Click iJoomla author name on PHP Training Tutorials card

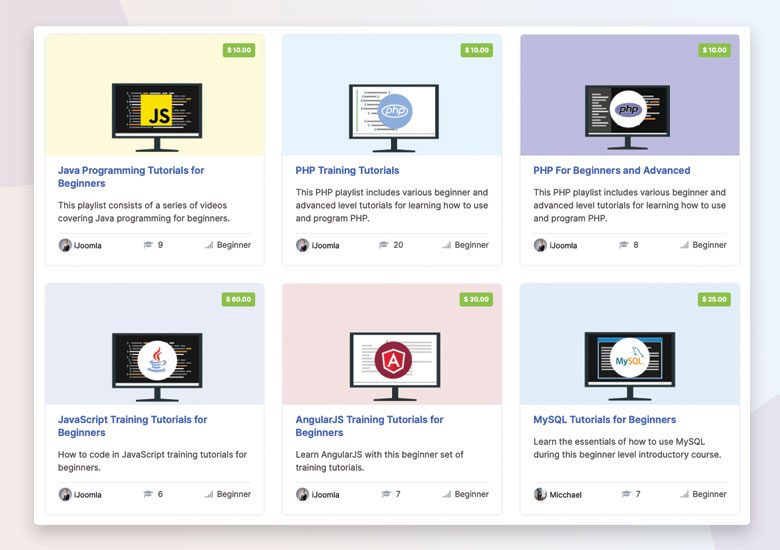click(x=325, y=245)
